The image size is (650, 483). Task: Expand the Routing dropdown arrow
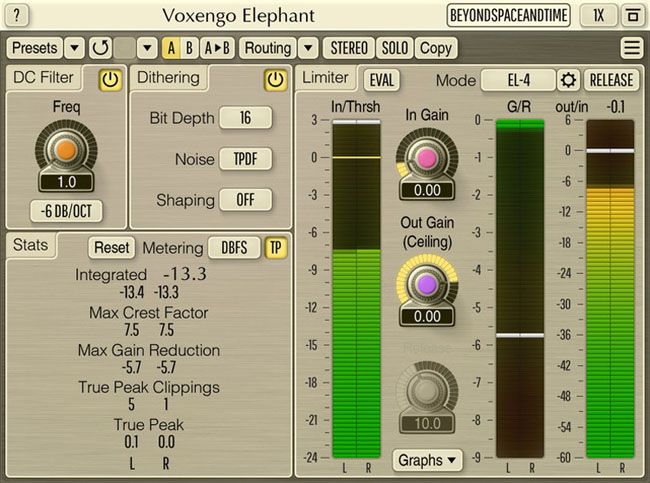(308, 48)
